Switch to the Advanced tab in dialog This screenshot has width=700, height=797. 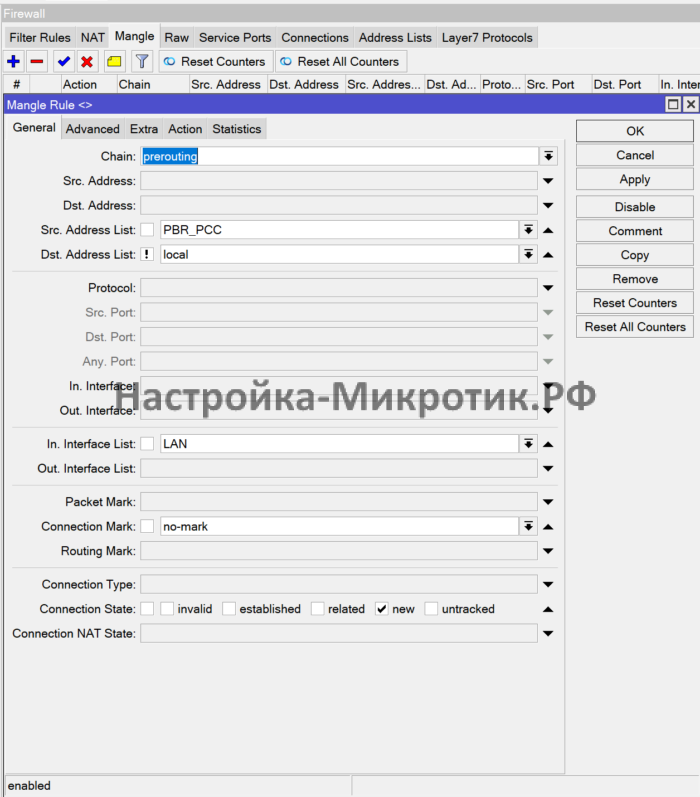[x=93, y=129]
